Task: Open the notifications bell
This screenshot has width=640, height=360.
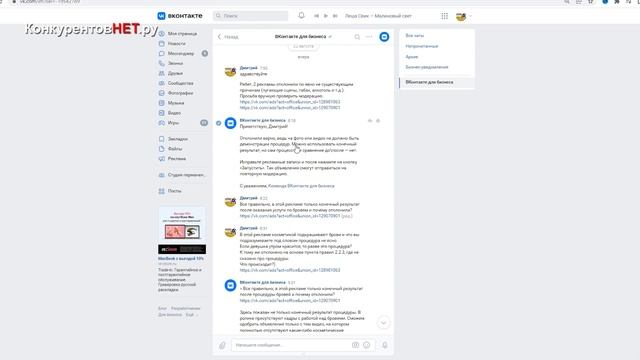Action: (x=301, y=16)
